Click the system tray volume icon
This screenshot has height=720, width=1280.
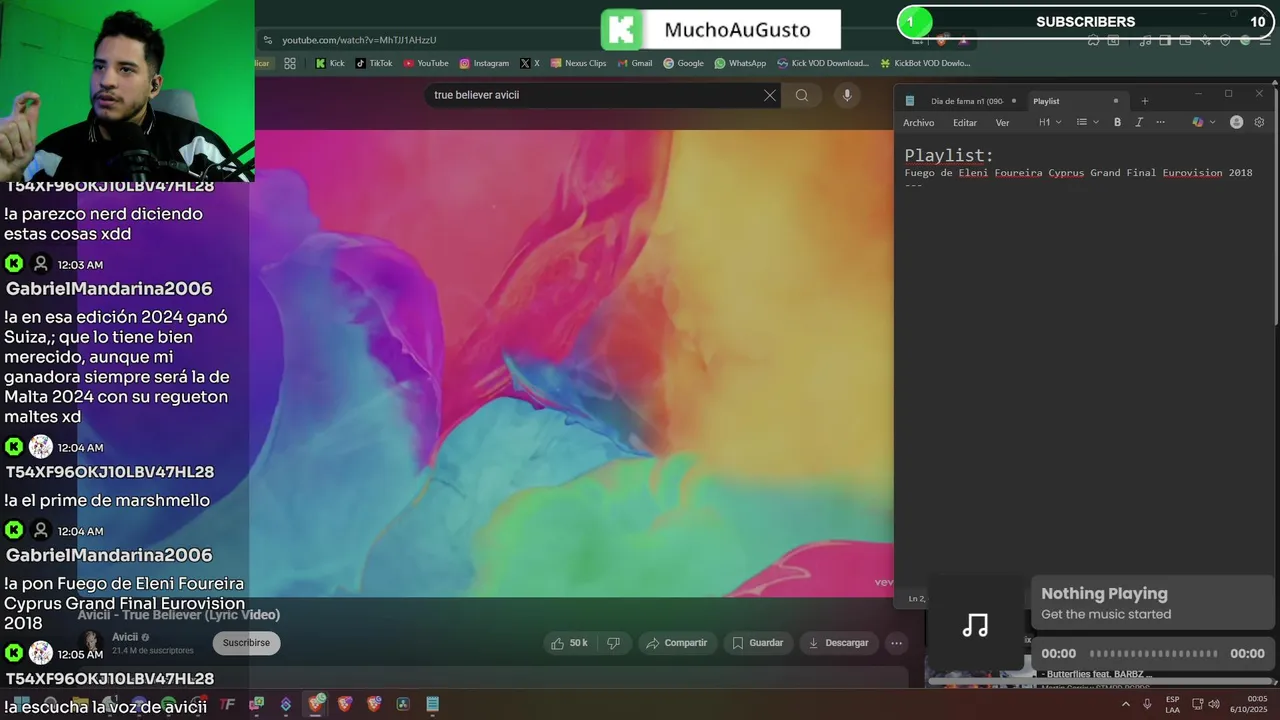point(1216,704)
